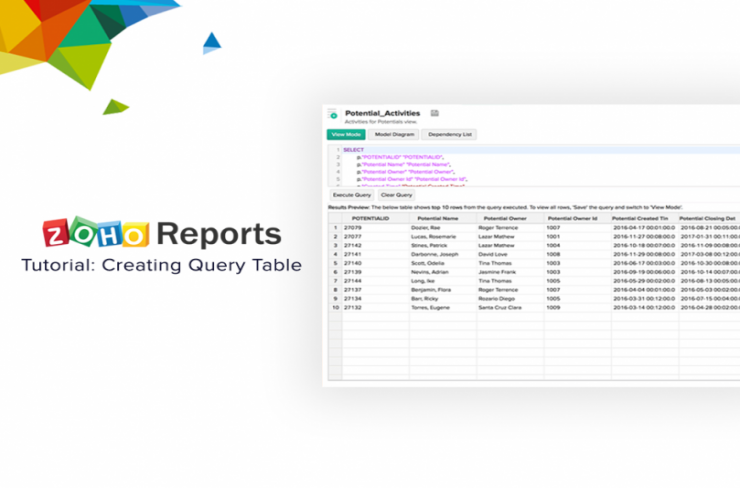Click 'Lazar Mathew' owner cell in row 2
Screen dimensions: 740x488
(x=511, y=237)
